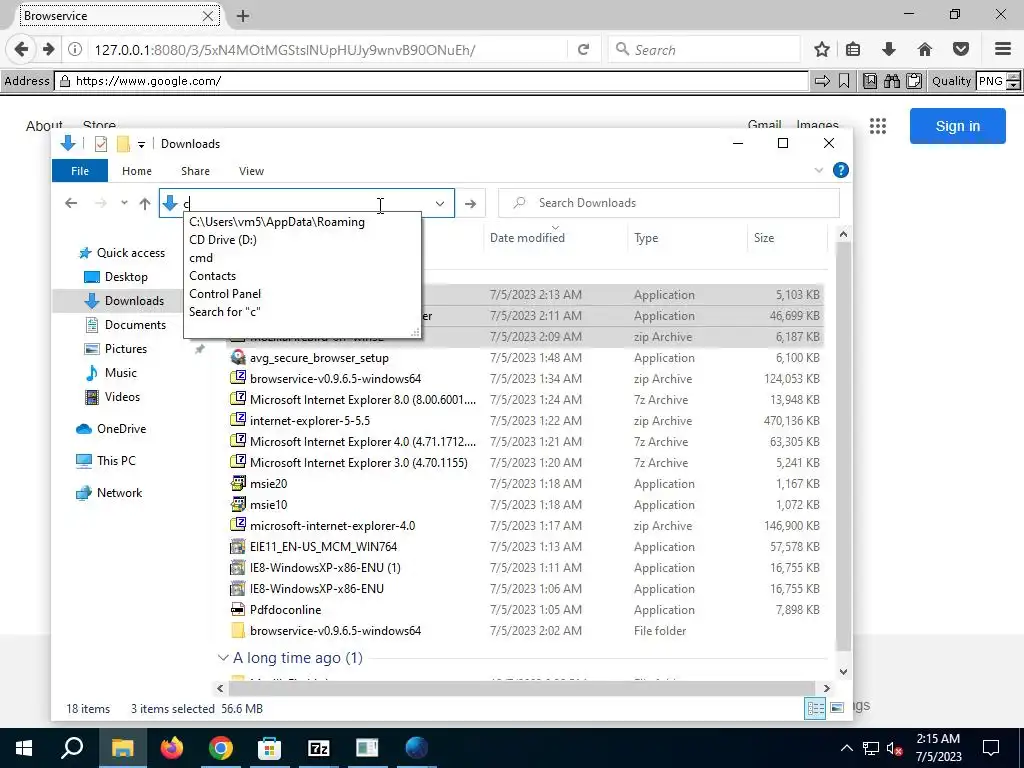Open the notification center icon
1024x768 pixels.
pyautogui.click(x=991, y=748)
